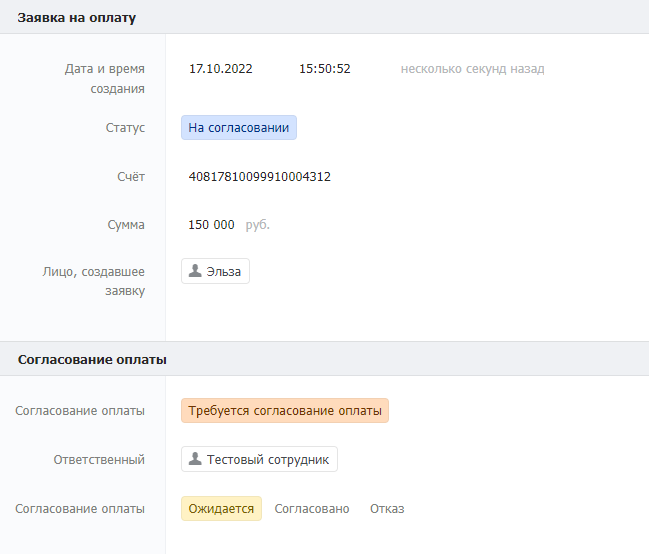Click the Дата и время создания label
Viewport: 649px width, 554px height.
click(105, 78)
